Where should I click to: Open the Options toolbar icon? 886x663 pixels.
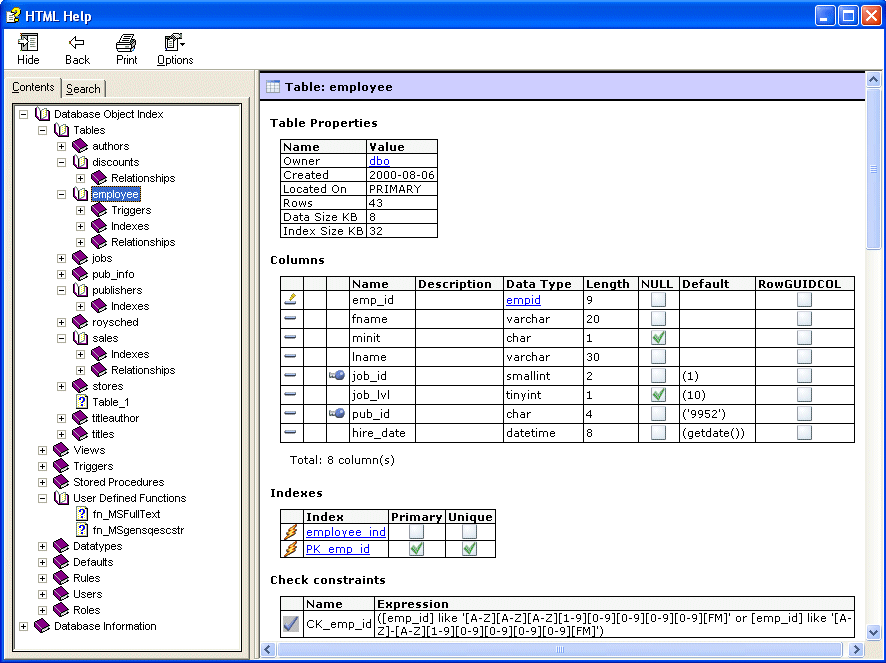point(175,42)
